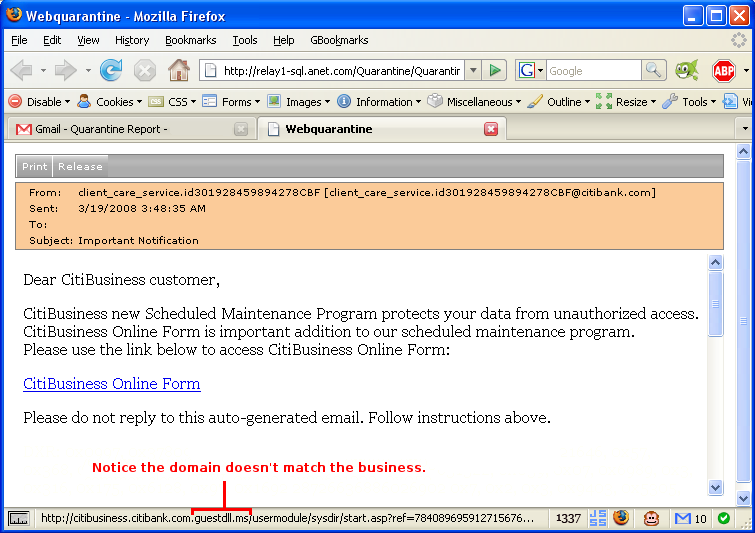Click the Google search input field
This screenshot has height=533, width=755.
[594, 71]
